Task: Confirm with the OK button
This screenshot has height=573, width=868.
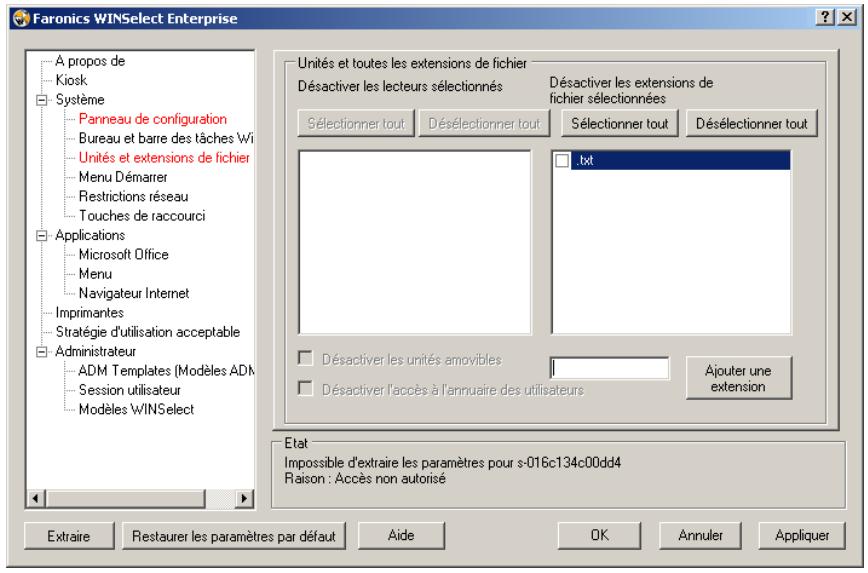Action: 599,535
